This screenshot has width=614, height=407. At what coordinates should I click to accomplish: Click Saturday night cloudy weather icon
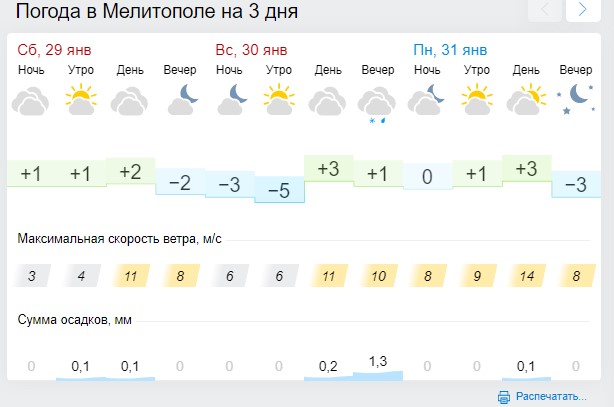click(31, 101)
